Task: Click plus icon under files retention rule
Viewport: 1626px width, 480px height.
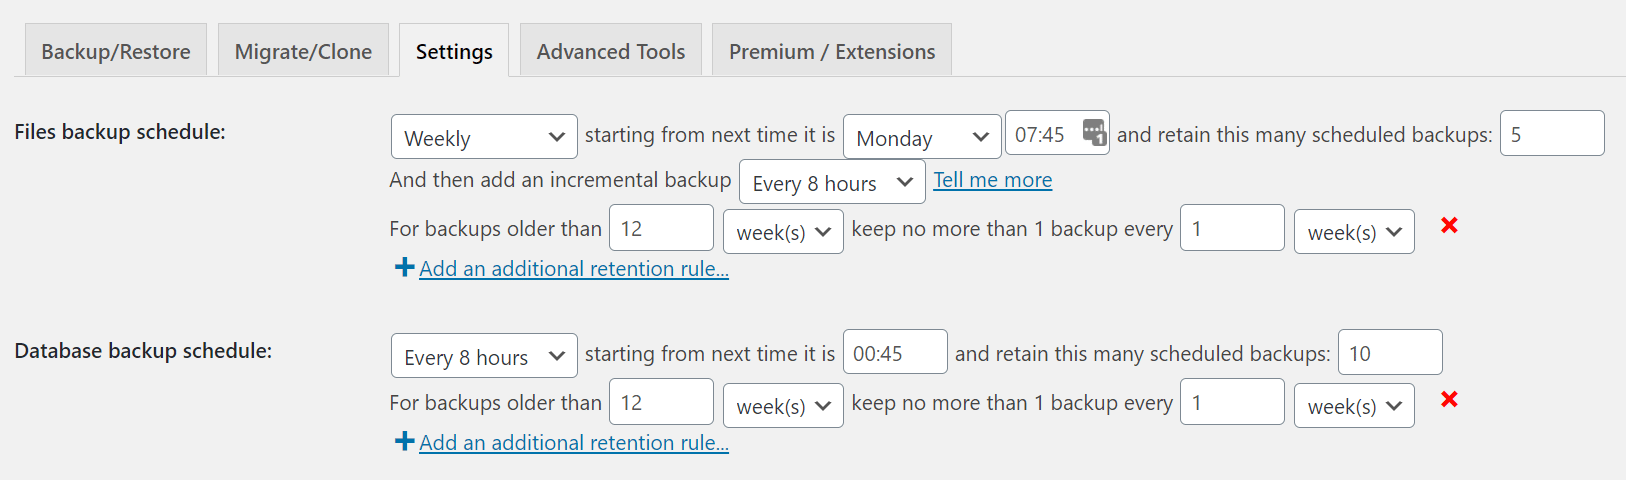Action: 404,267
